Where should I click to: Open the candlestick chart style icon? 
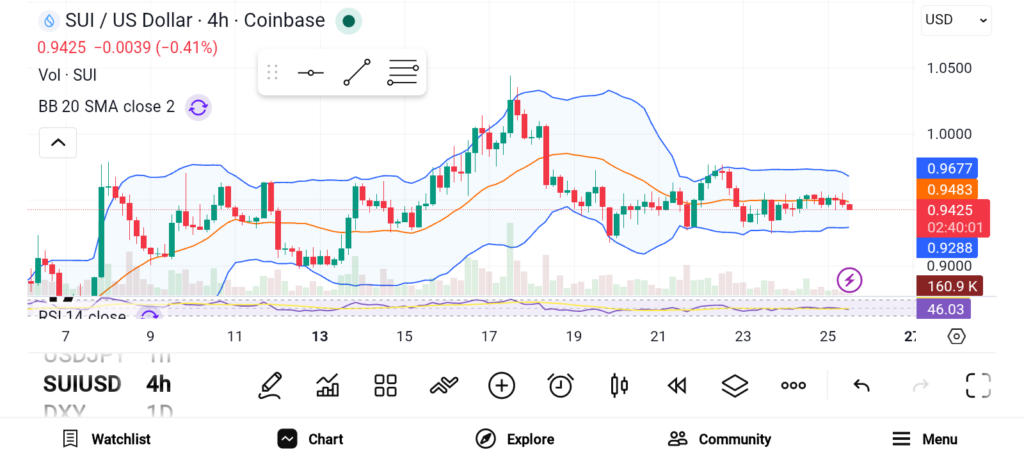[619, 385]
